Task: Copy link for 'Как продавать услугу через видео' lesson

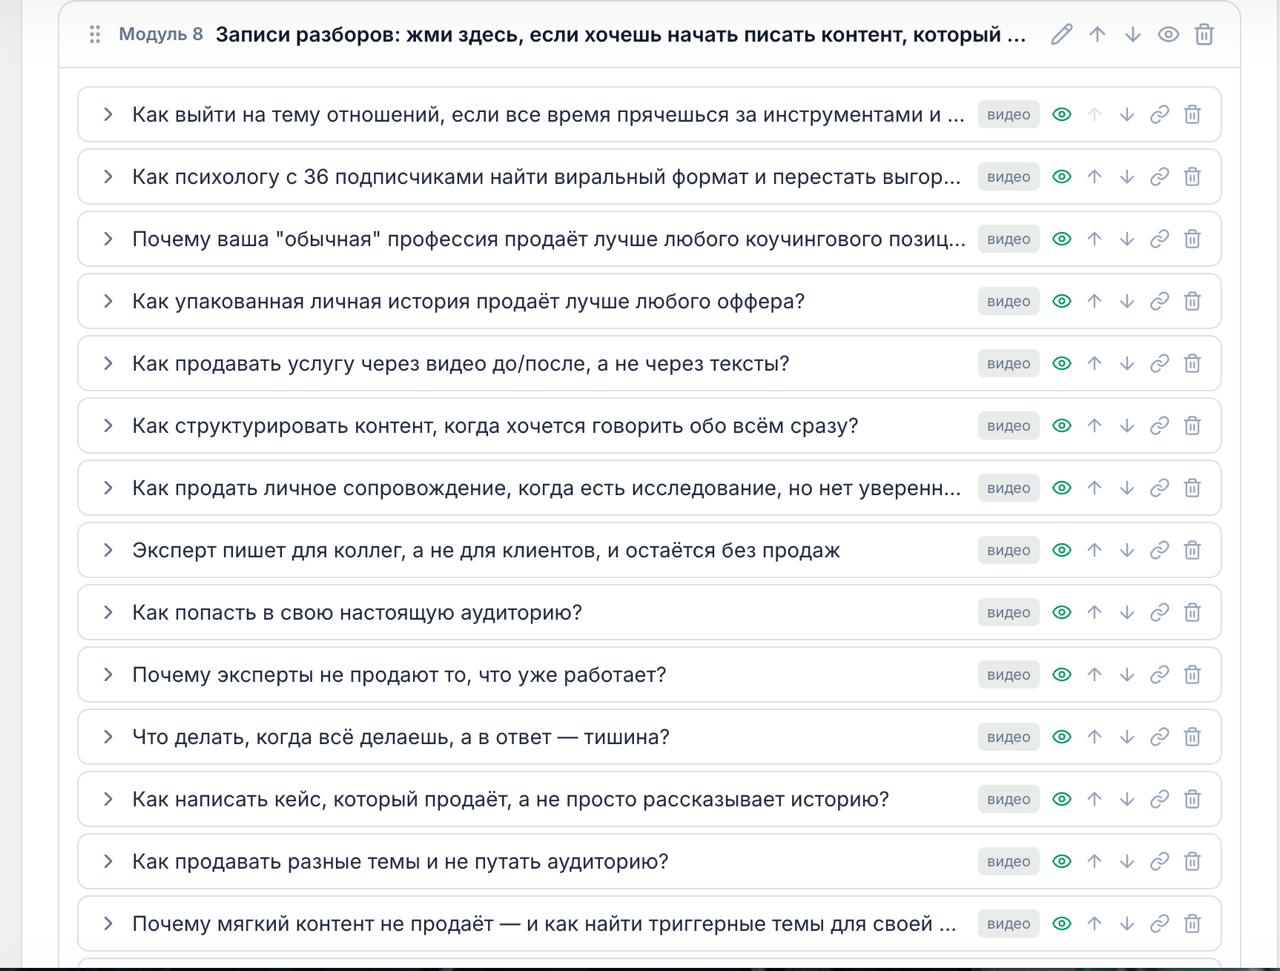Action: pyautogui.click(x=1159, y=364)
